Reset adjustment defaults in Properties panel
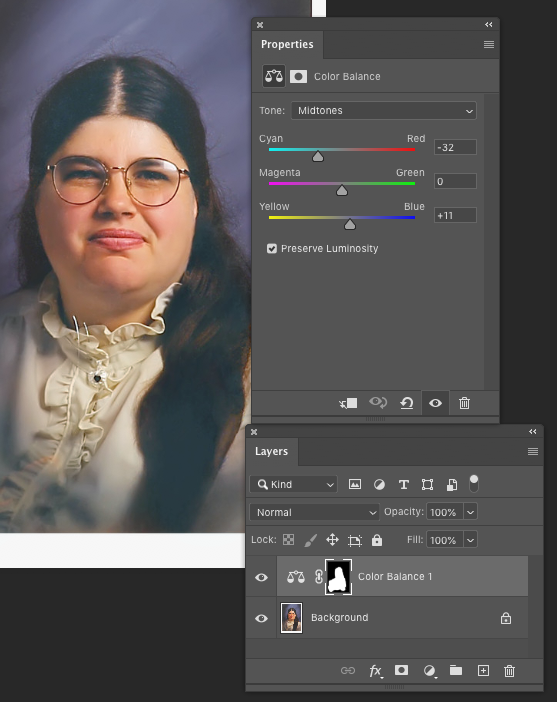 (x=407, y=403)
